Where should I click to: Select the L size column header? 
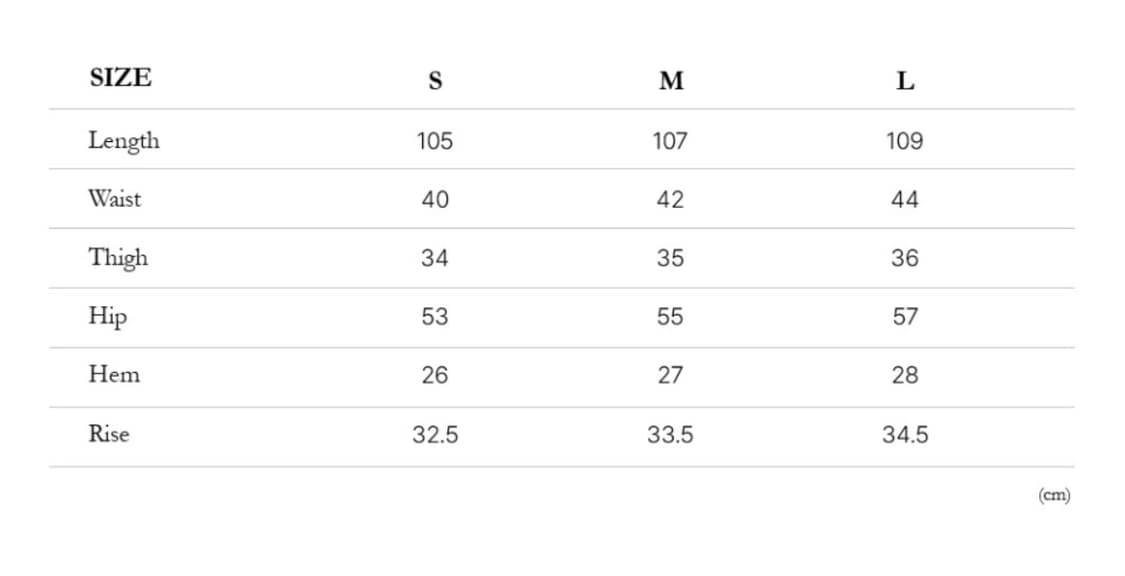(905, 82)
